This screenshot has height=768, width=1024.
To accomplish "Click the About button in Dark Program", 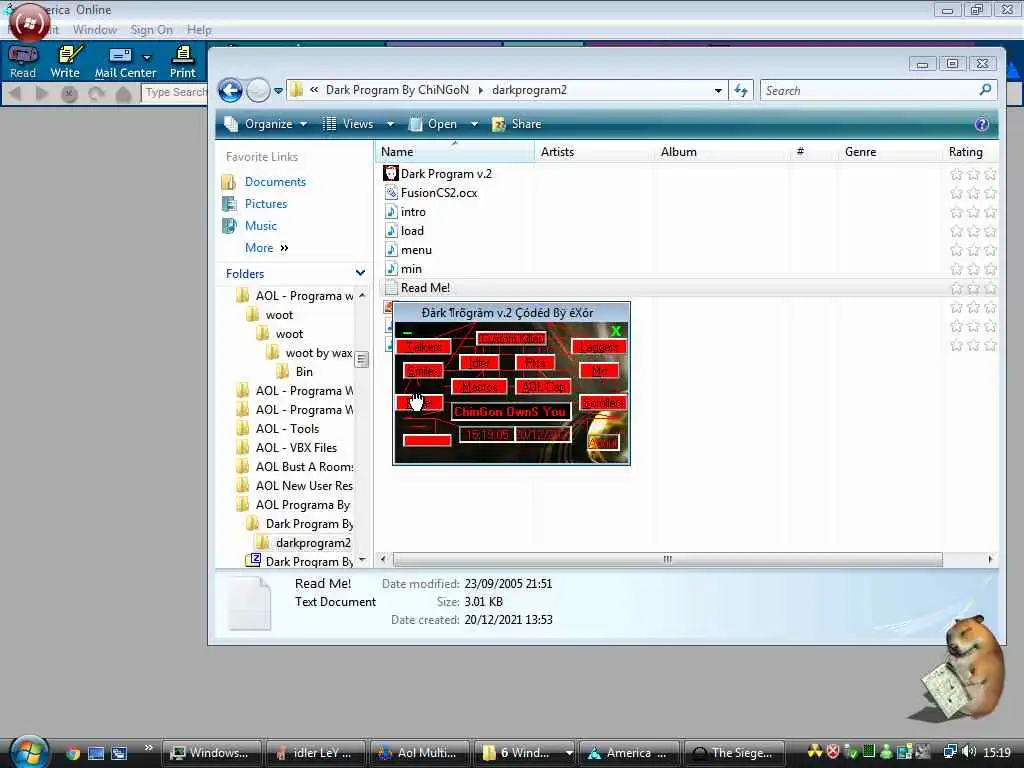I will (602, 443).
